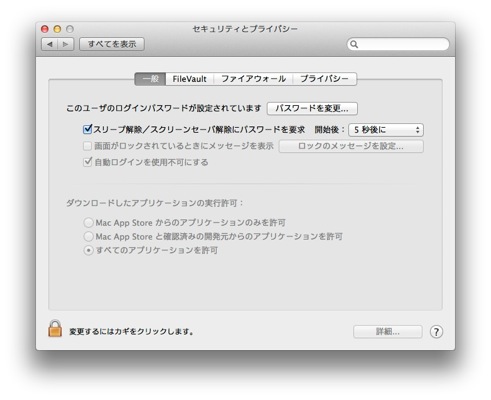The height and width of the screenshot is (400, 491).
Task: Close window with the red button
Action: [x=45, y=29]
